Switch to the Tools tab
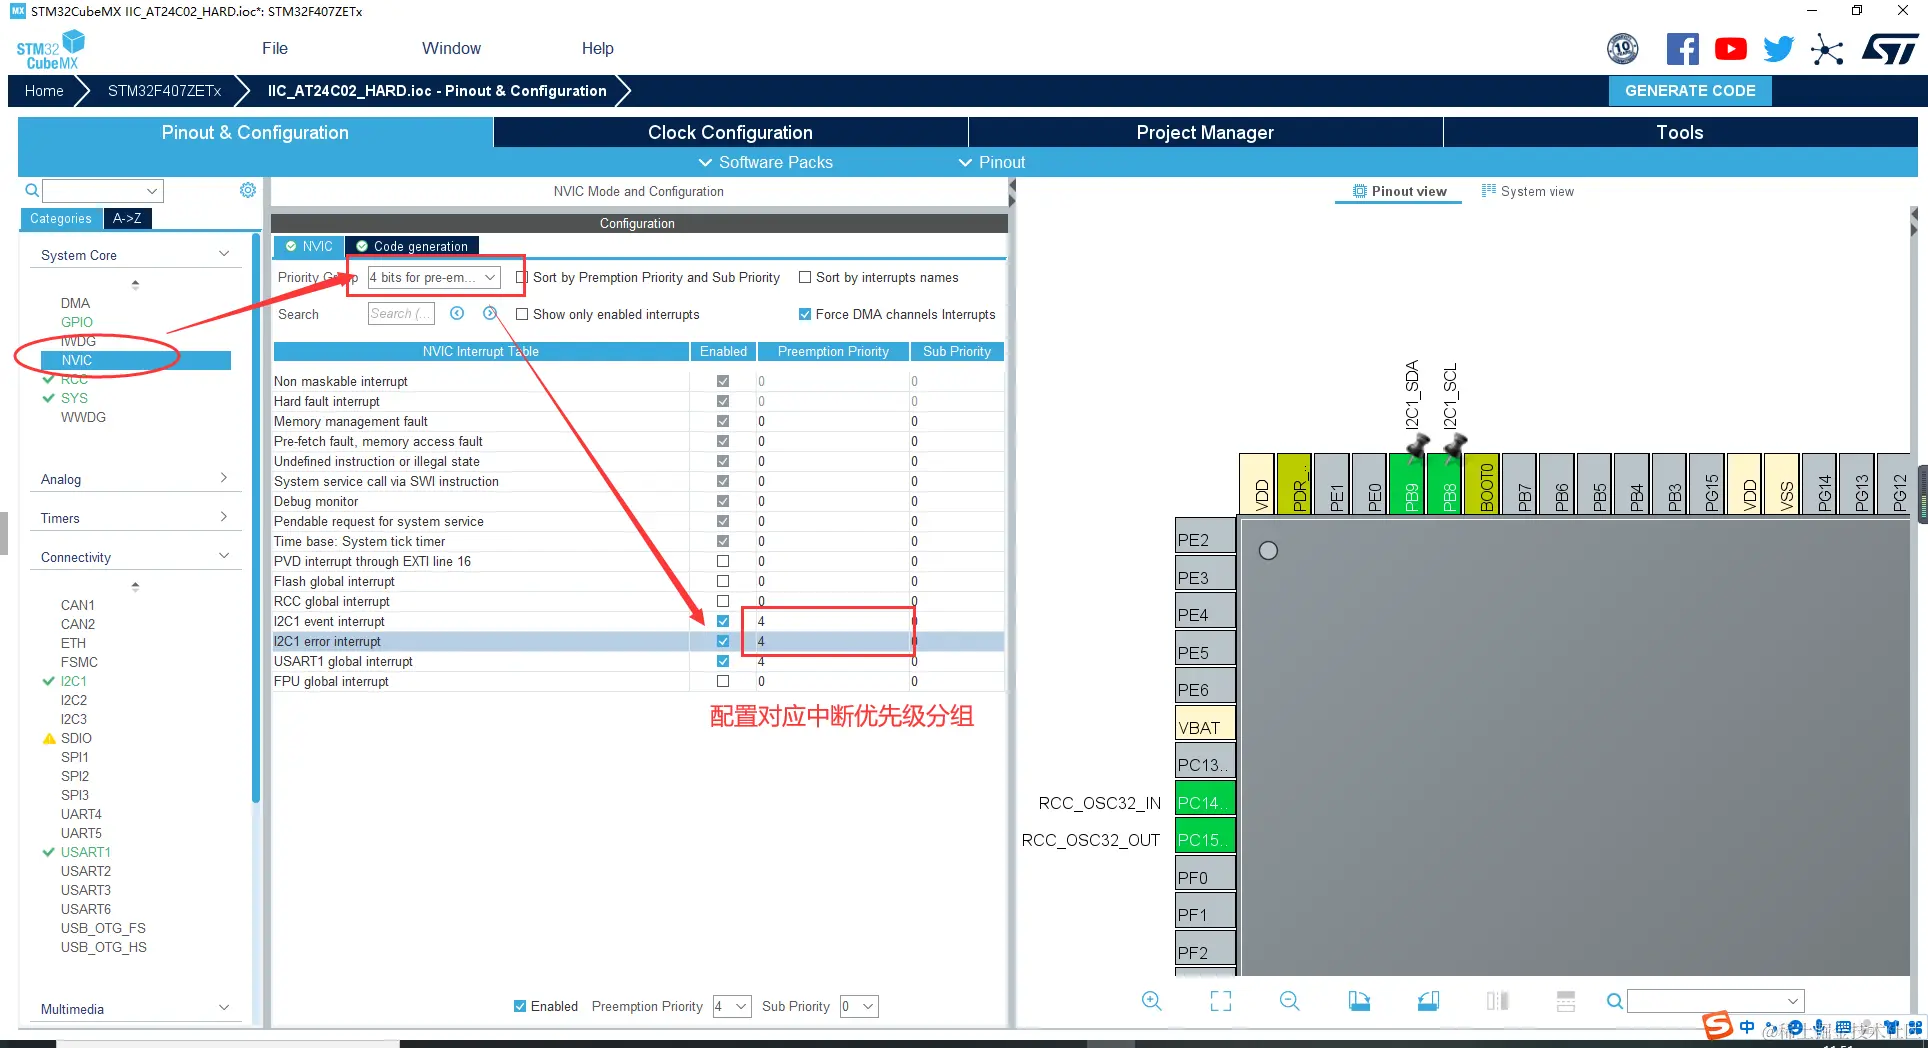1928x1048 pixels. [1680, 132]
